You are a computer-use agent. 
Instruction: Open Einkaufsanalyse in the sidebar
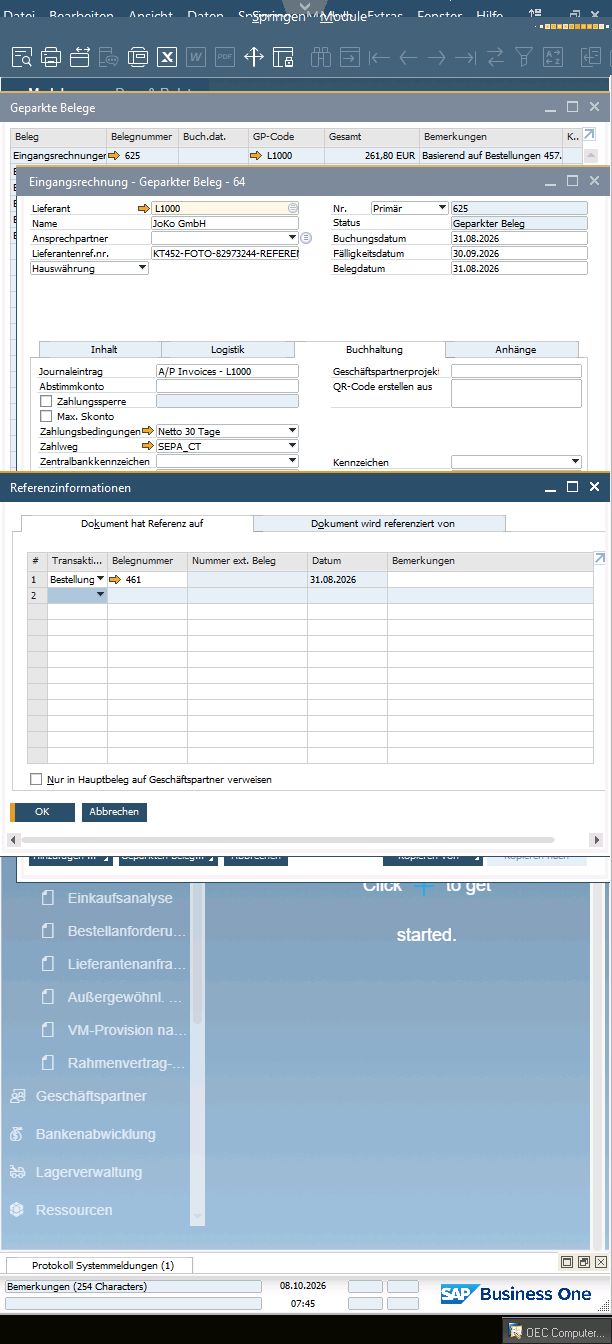(x=120, y=898)
